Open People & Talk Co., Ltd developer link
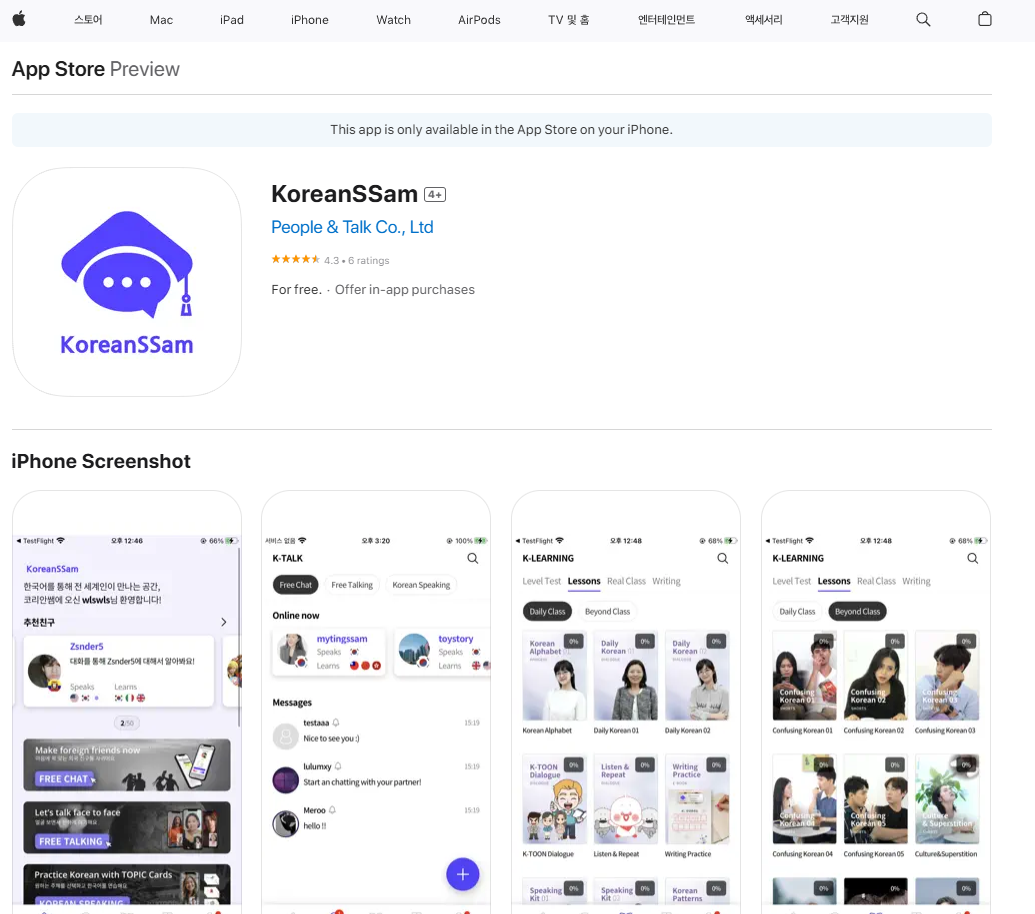This screenshot has height=914, width=1035. [352, 227]
